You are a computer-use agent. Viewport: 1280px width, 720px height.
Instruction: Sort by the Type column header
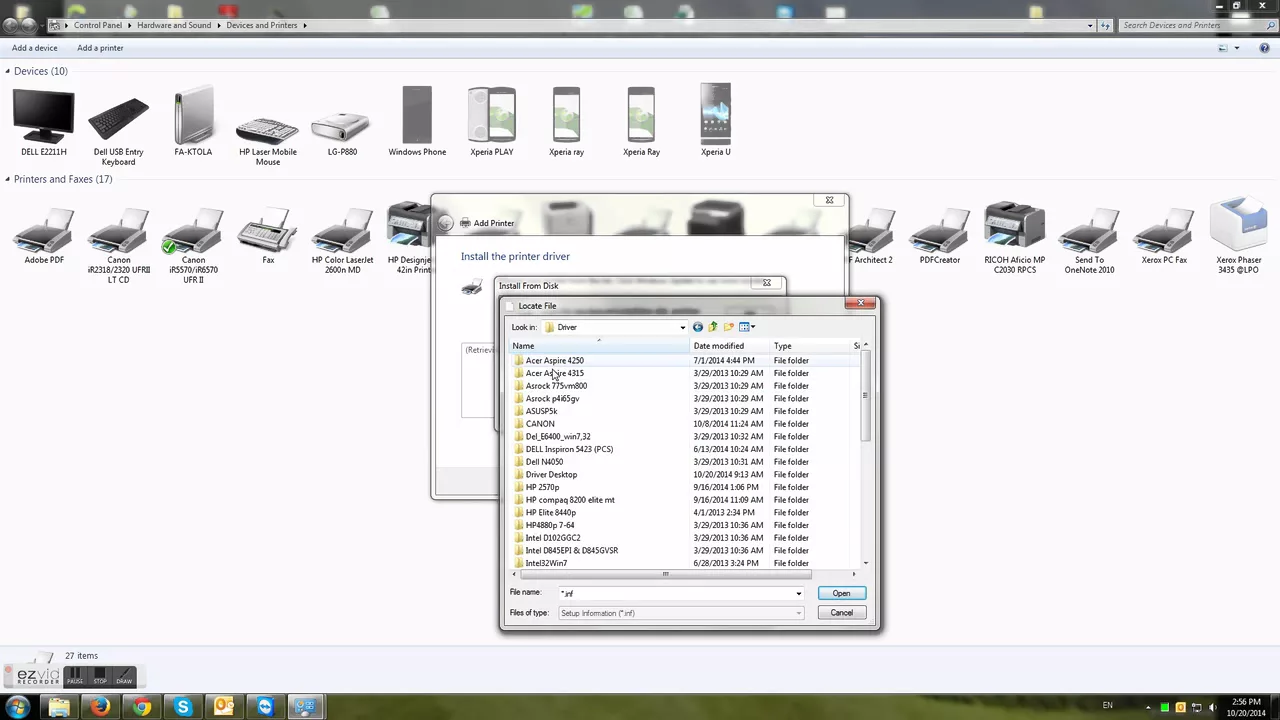click(x=810, y=346)
